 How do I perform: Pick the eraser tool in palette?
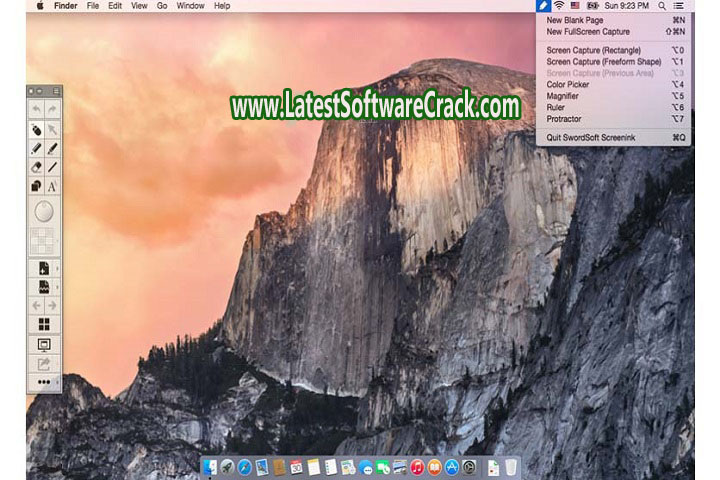(36, 167)
